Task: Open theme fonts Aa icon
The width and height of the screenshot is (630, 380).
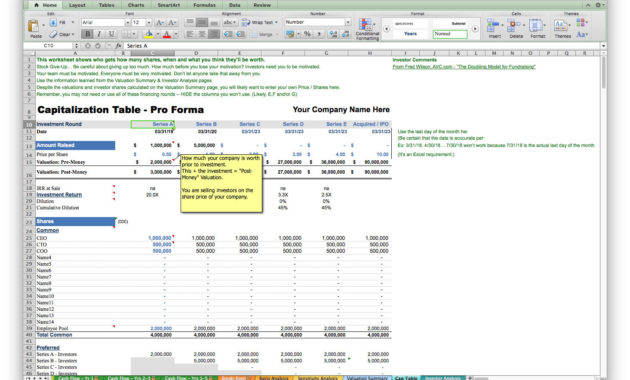Action: click(x=581, y=35)
